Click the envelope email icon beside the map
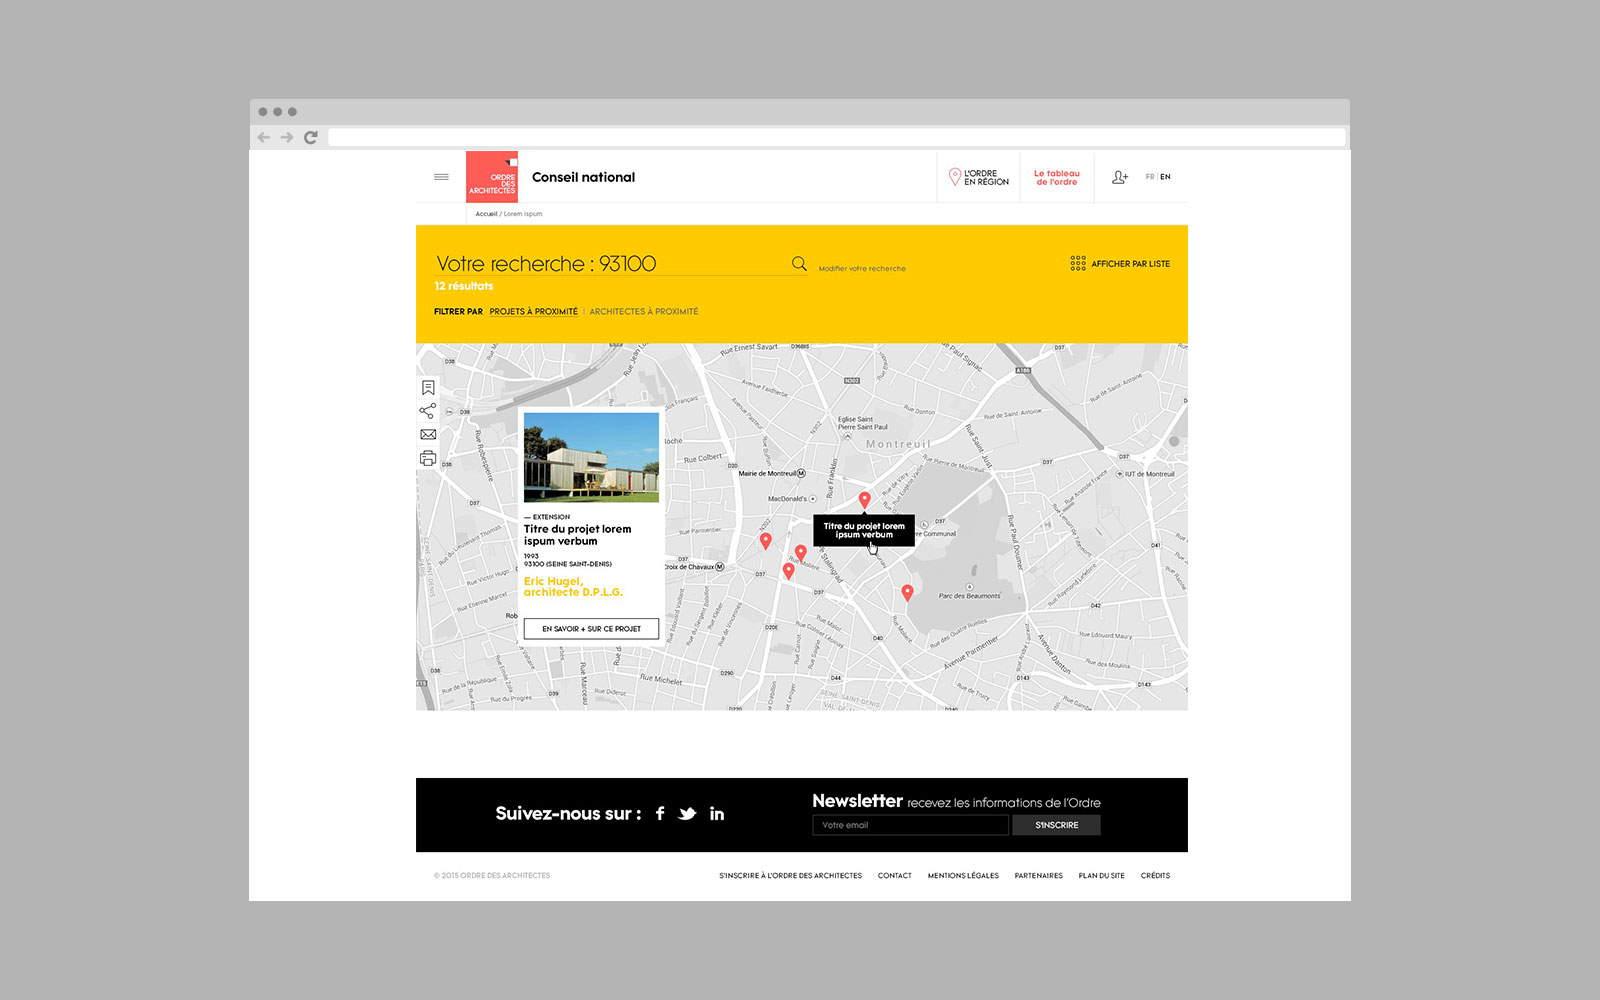 428,435
